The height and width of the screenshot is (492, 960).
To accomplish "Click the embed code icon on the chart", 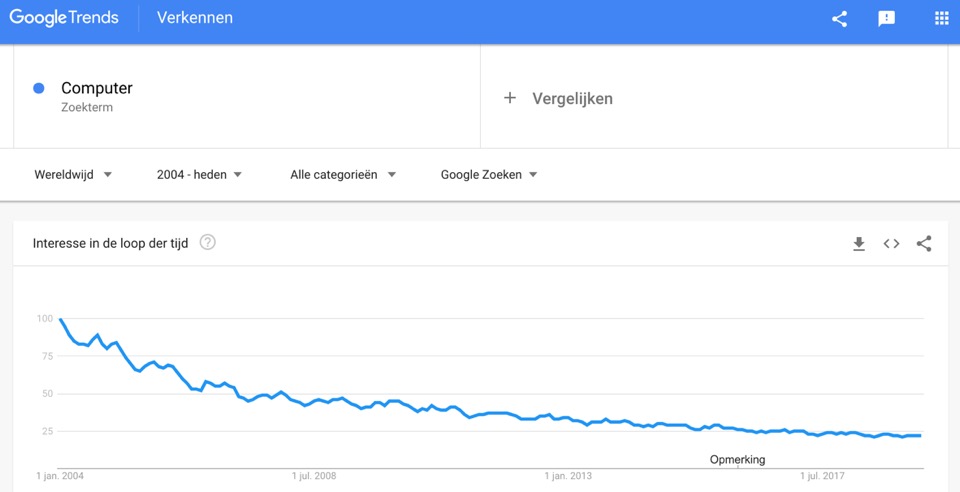I will click(x=891, y=244).
